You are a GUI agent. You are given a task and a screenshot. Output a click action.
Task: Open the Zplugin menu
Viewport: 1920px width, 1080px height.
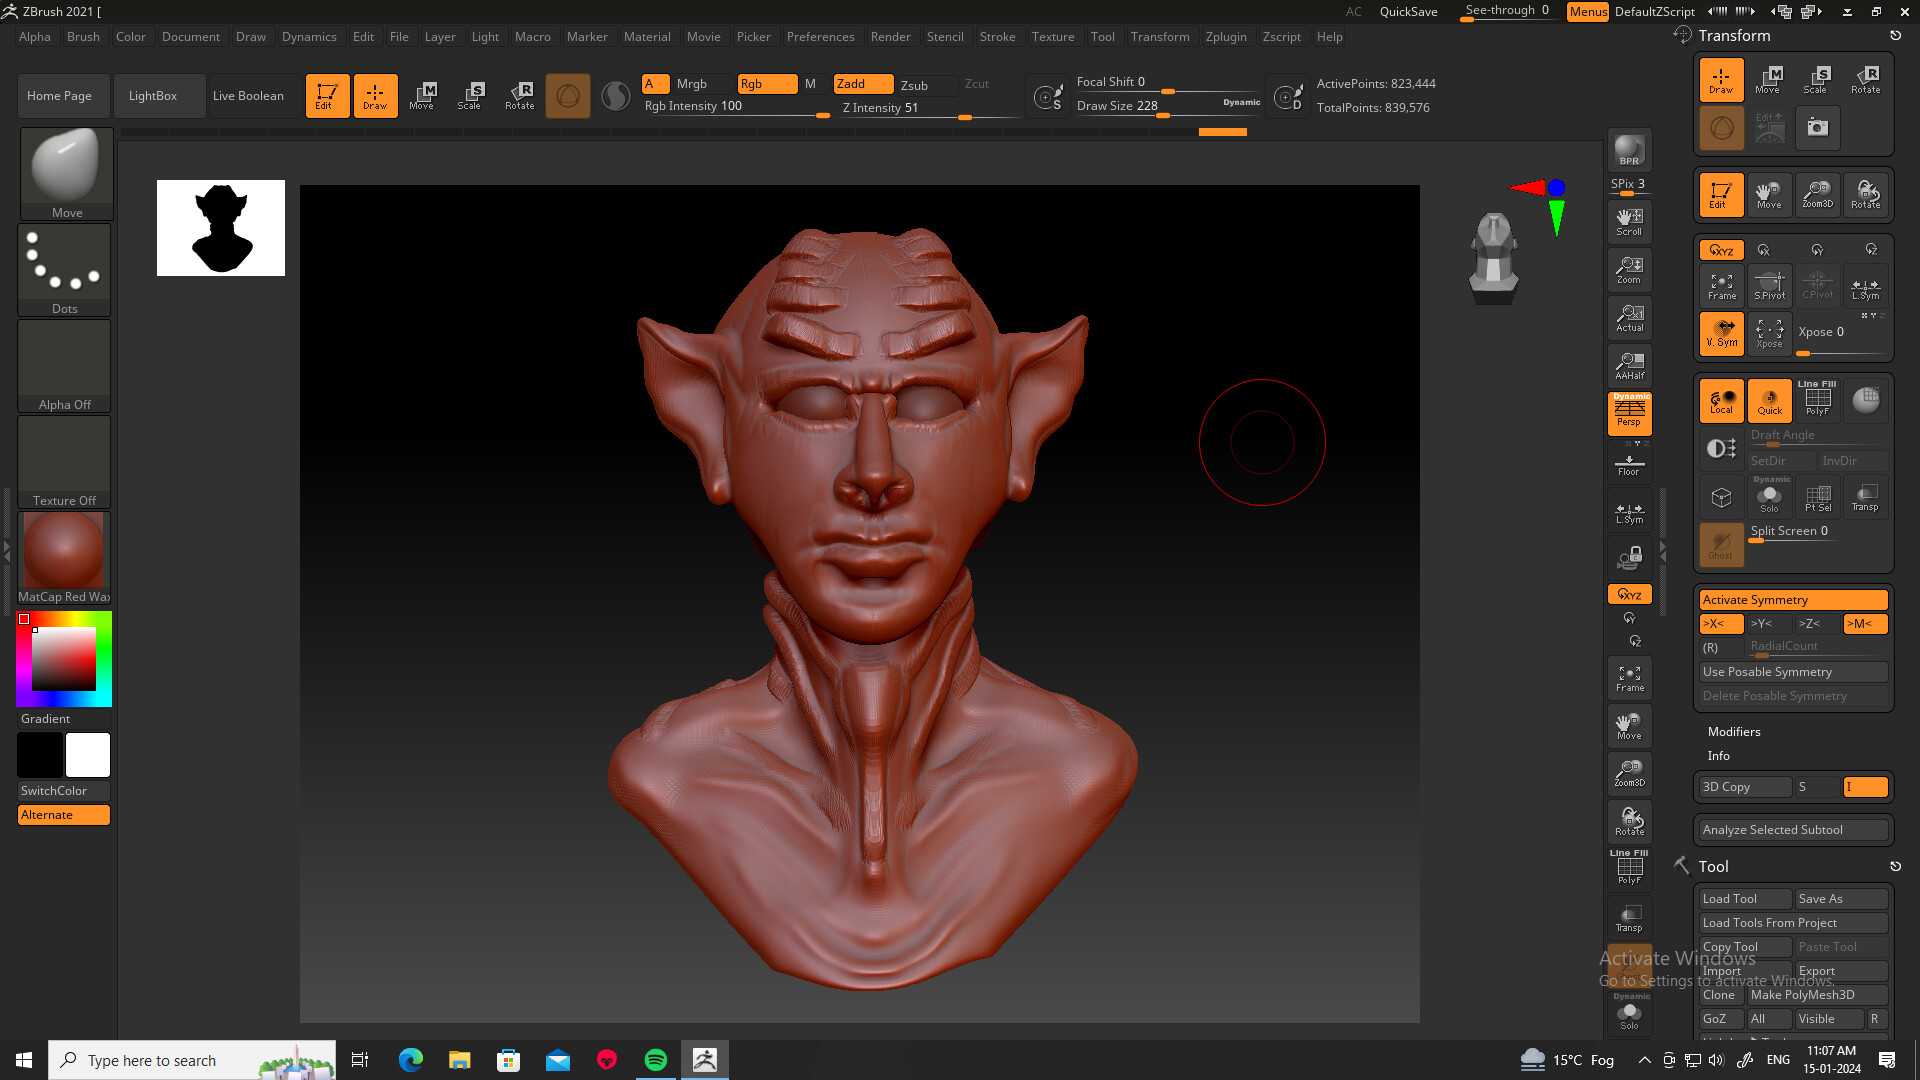(x=1226, y=37)
